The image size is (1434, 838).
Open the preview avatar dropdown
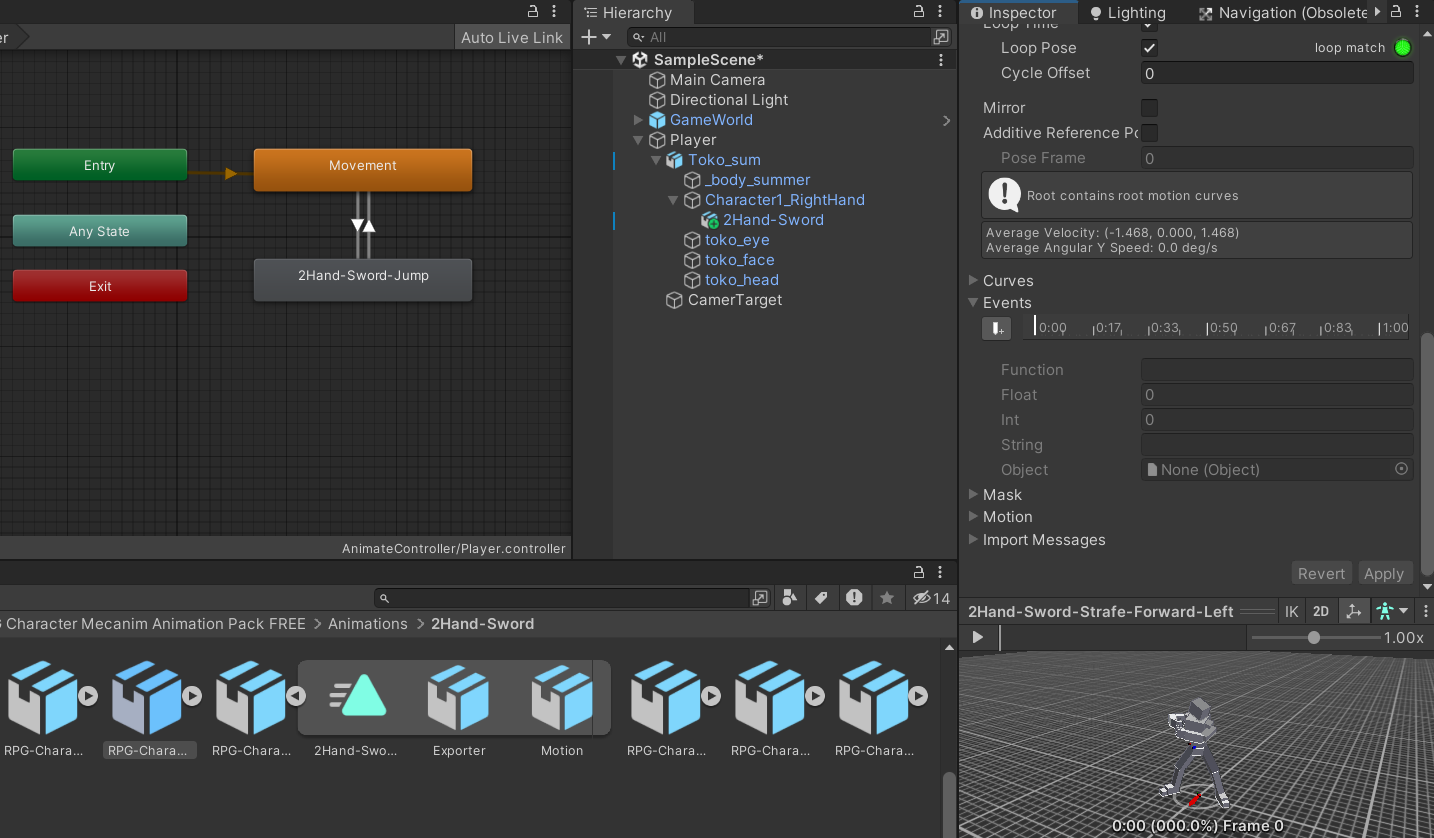click(x=1392, y=611)
